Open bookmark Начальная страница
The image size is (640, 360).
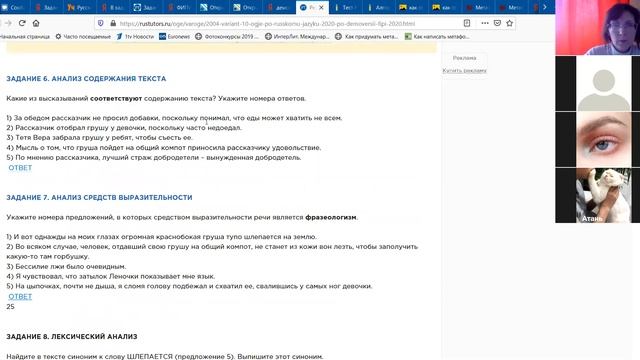(x=24, y=37)
